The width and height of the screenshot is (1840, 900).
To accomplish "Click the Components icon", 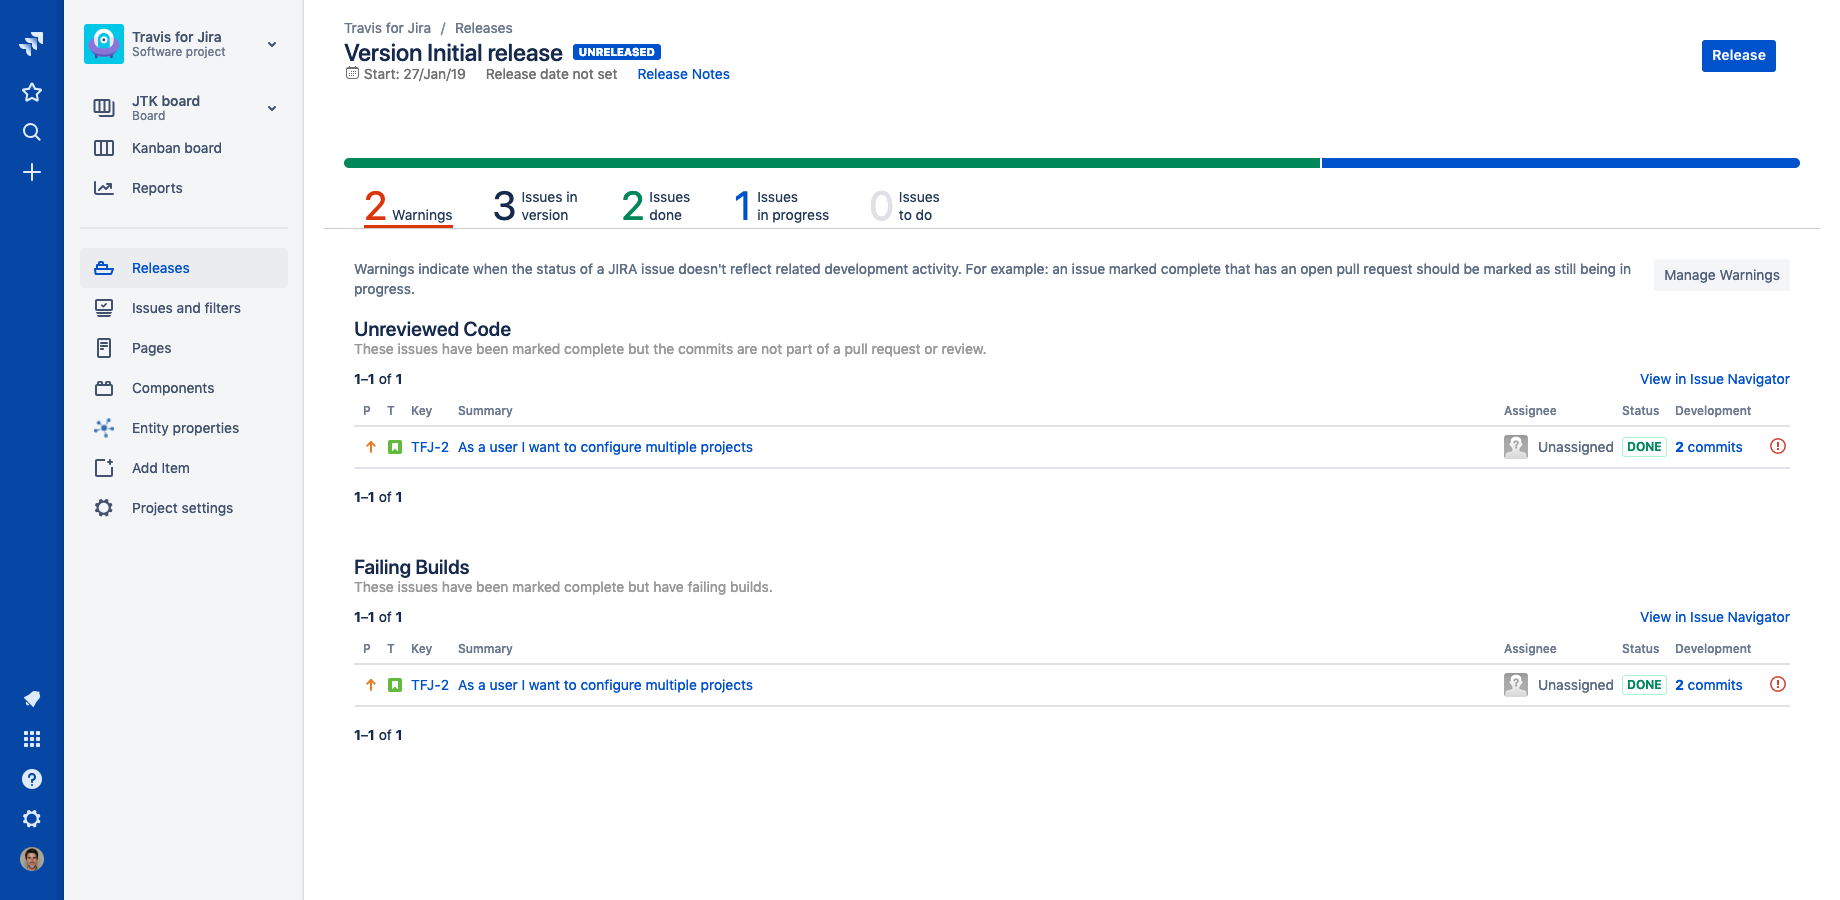I will [x=104, y=388].
